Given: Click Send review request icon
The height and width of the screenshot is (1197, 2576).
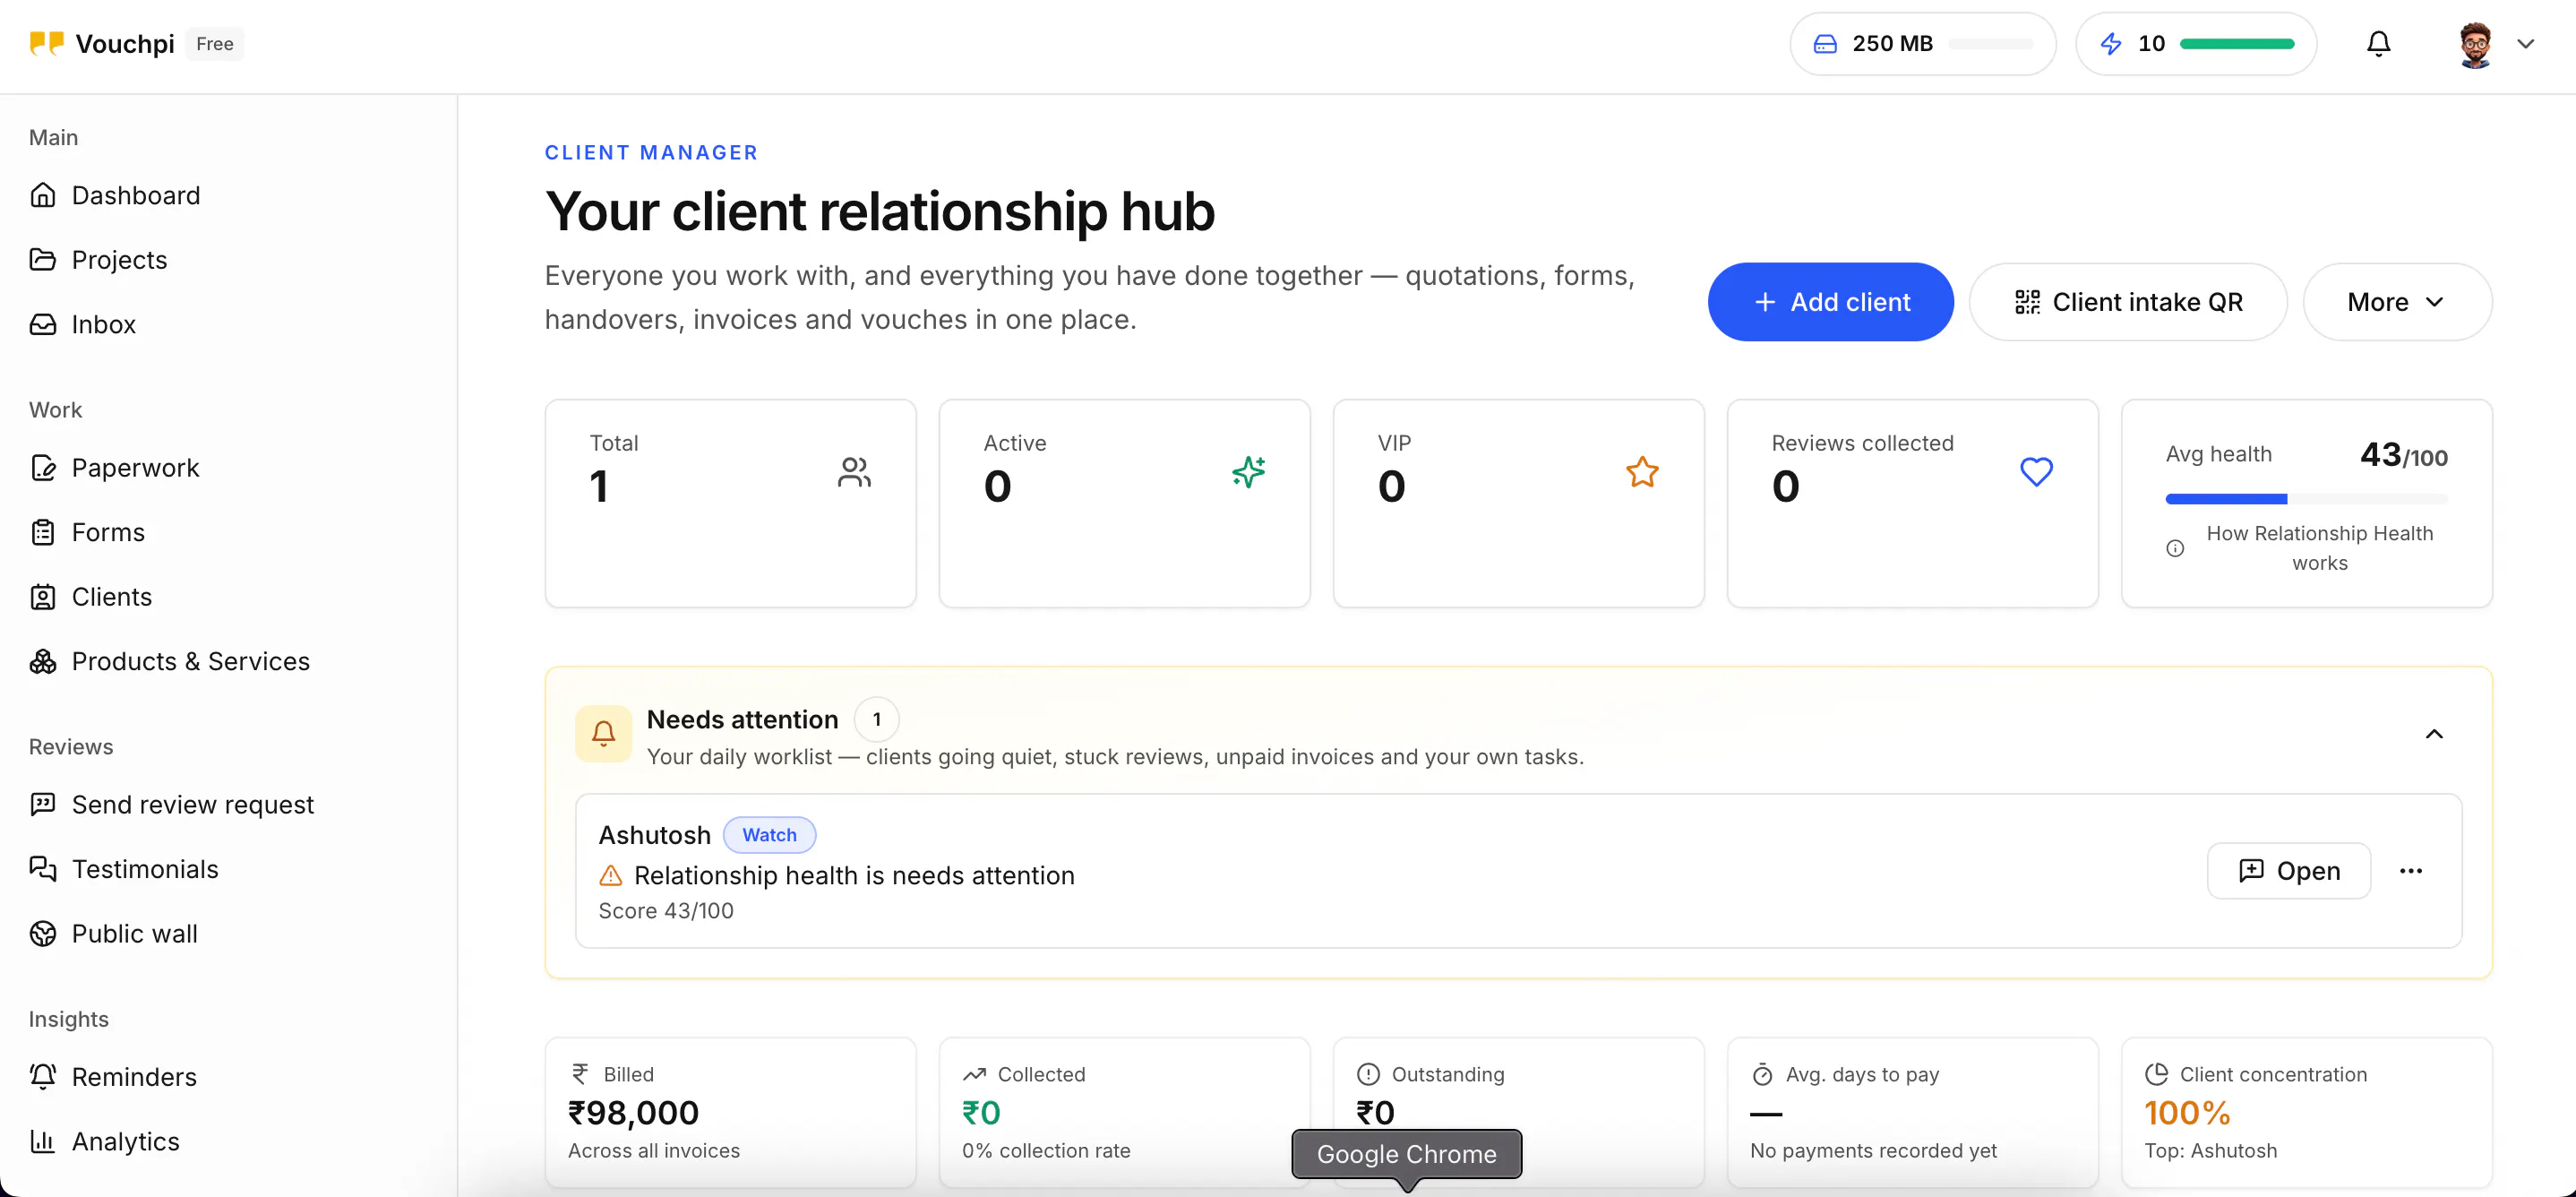Looking at the screenshot, I should tap(43, 805).
